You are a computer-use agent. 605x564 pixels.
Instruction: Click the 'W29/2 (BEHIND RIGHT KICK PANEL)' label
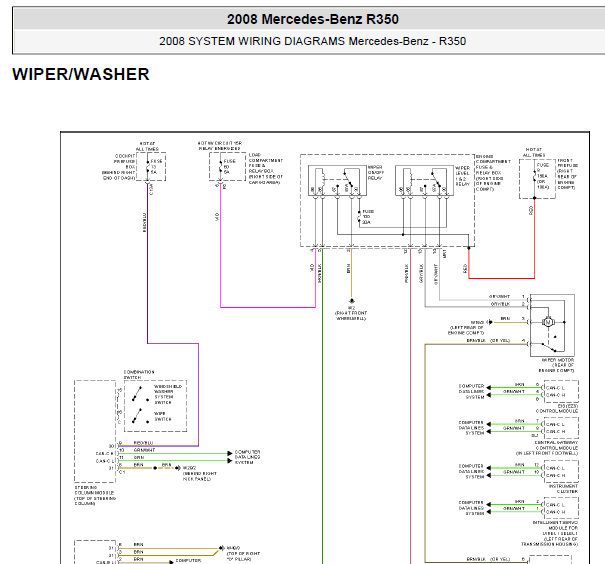199,473
